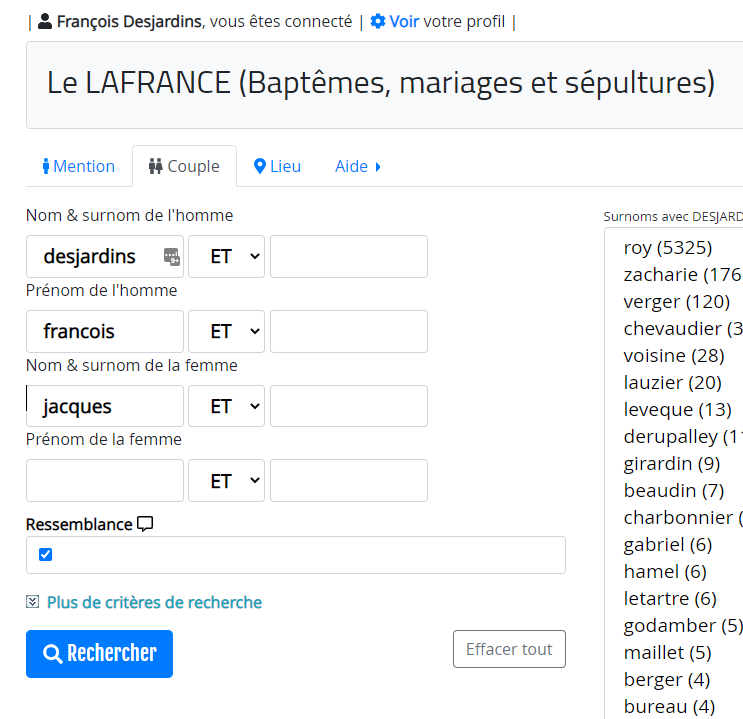Click the Ressemblance help comment icon
The width and height of the screenshot is (743, 719).
tap(145, 524)
